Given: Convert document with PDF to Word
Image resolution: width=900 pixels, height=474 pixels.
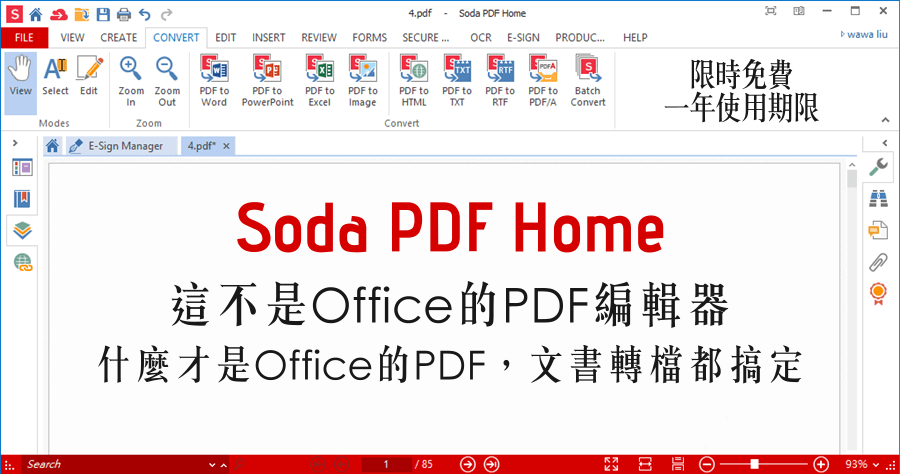Looking at the screenshot, I should [214, 81].
